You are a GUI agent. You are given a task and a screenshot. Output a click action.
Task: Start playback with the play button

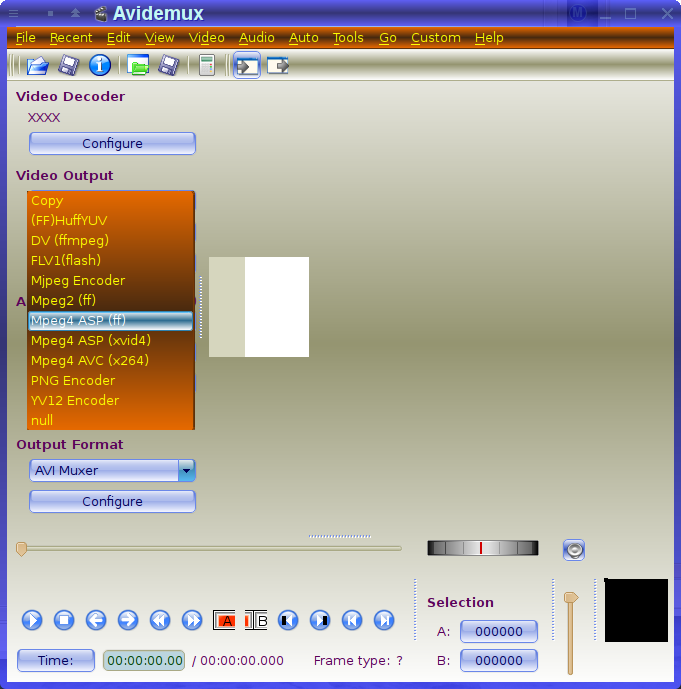click(32, 620)
